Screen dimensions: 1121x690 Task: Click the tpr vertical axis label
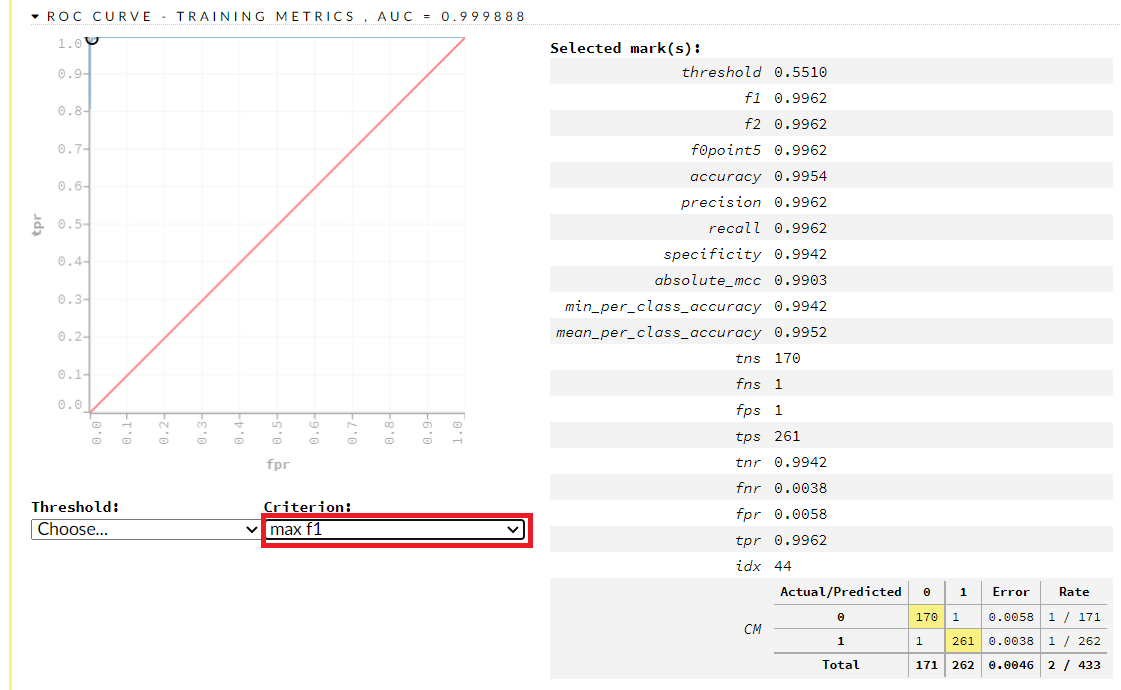38,225
